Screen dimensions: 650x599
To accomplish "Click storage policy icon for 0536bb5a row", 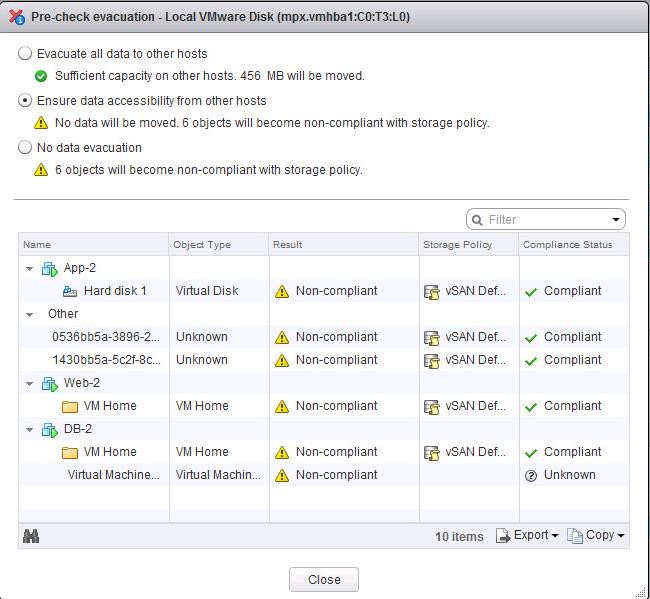I will click(432, 338).
